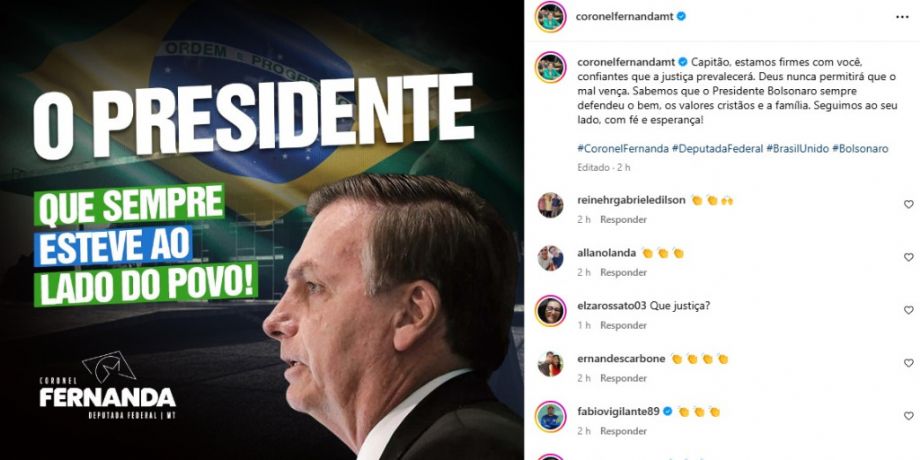Tap the heart beside ernandescarbone's comment

tap(908, 363)
